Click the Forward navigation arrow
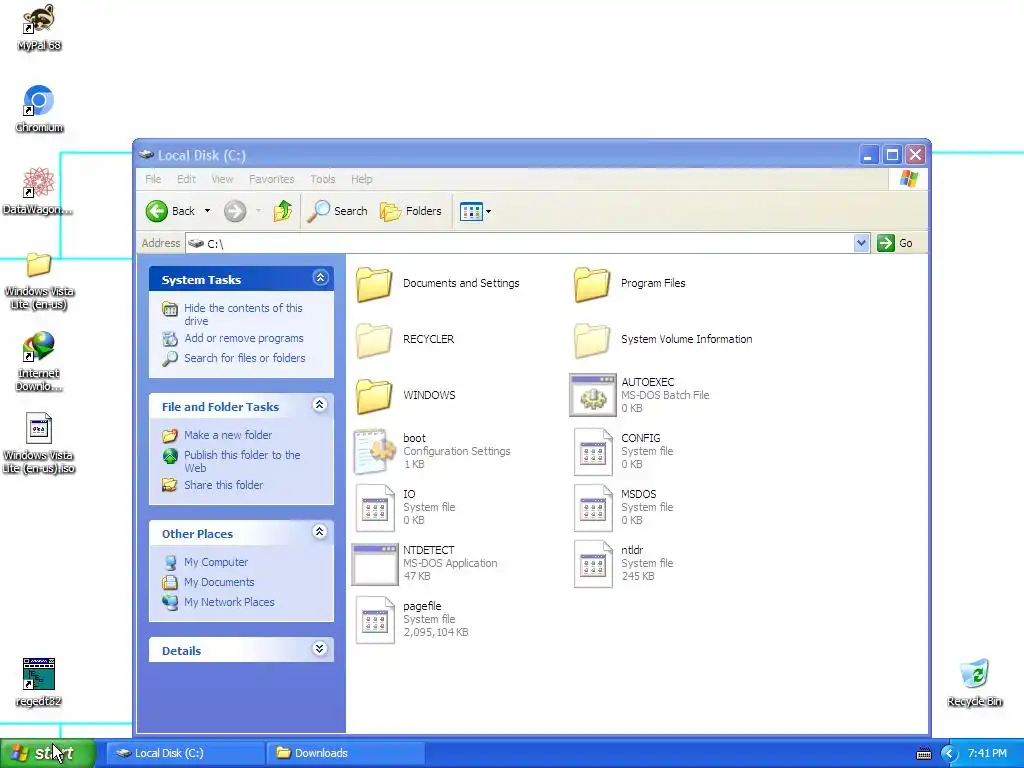 click(235, 211)
